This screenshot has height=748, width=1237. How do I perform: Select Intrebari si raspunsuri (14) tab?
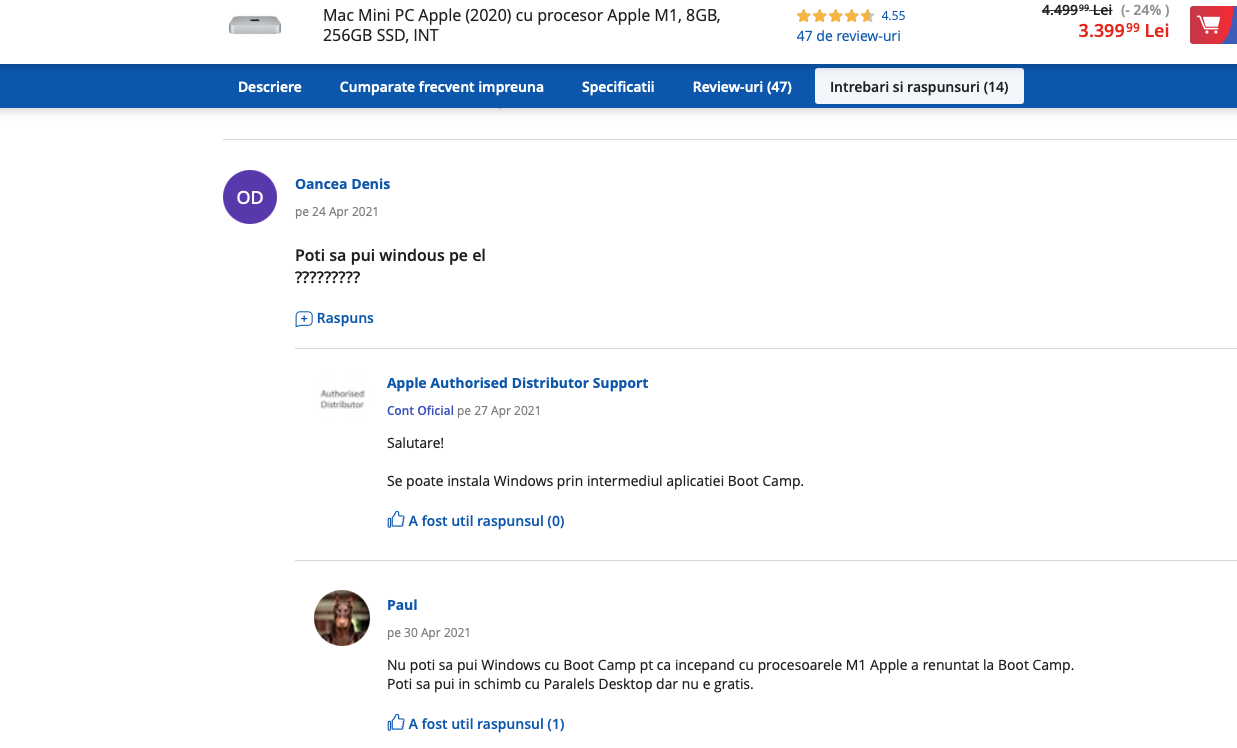pyautogui.click(x=919, y=87)
